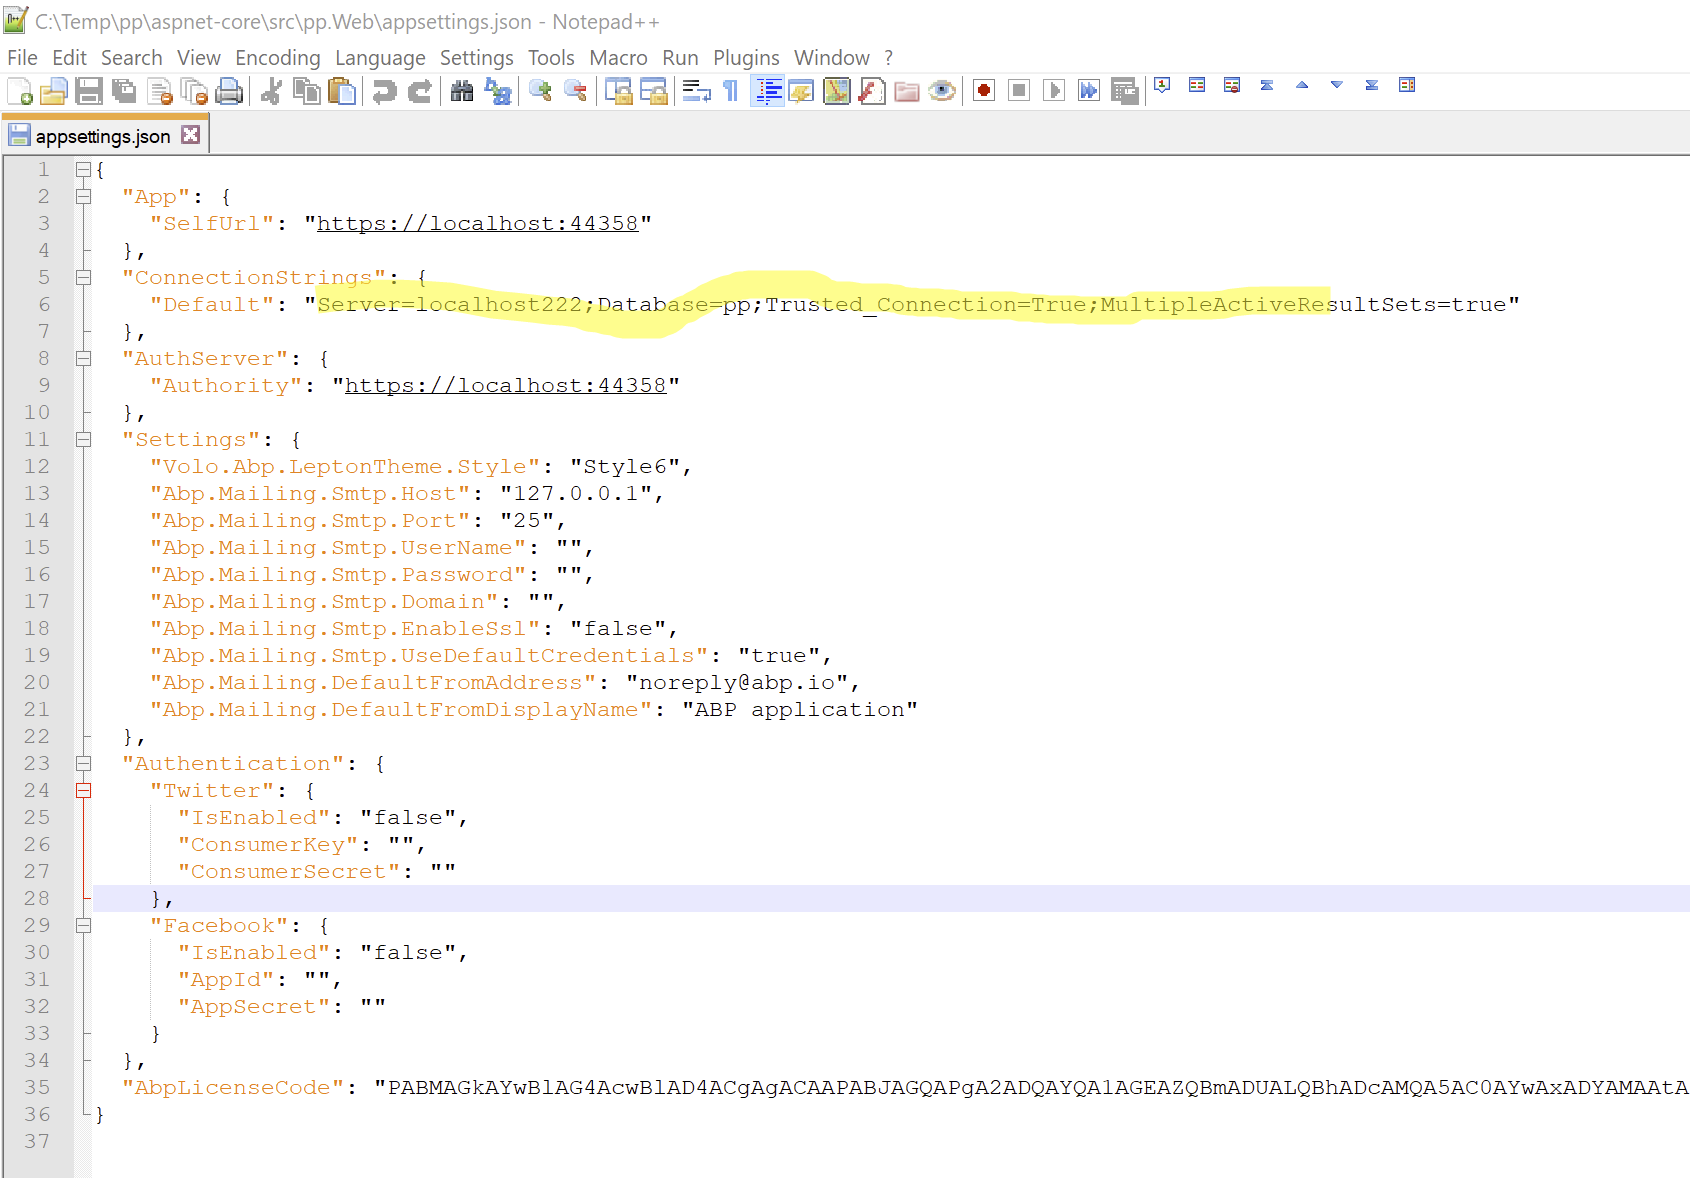The height and width of the screenshot is (1178, 1690).
Task: Click the SelfUrl localhost:44358 link
Action: (x=477, y=224)
